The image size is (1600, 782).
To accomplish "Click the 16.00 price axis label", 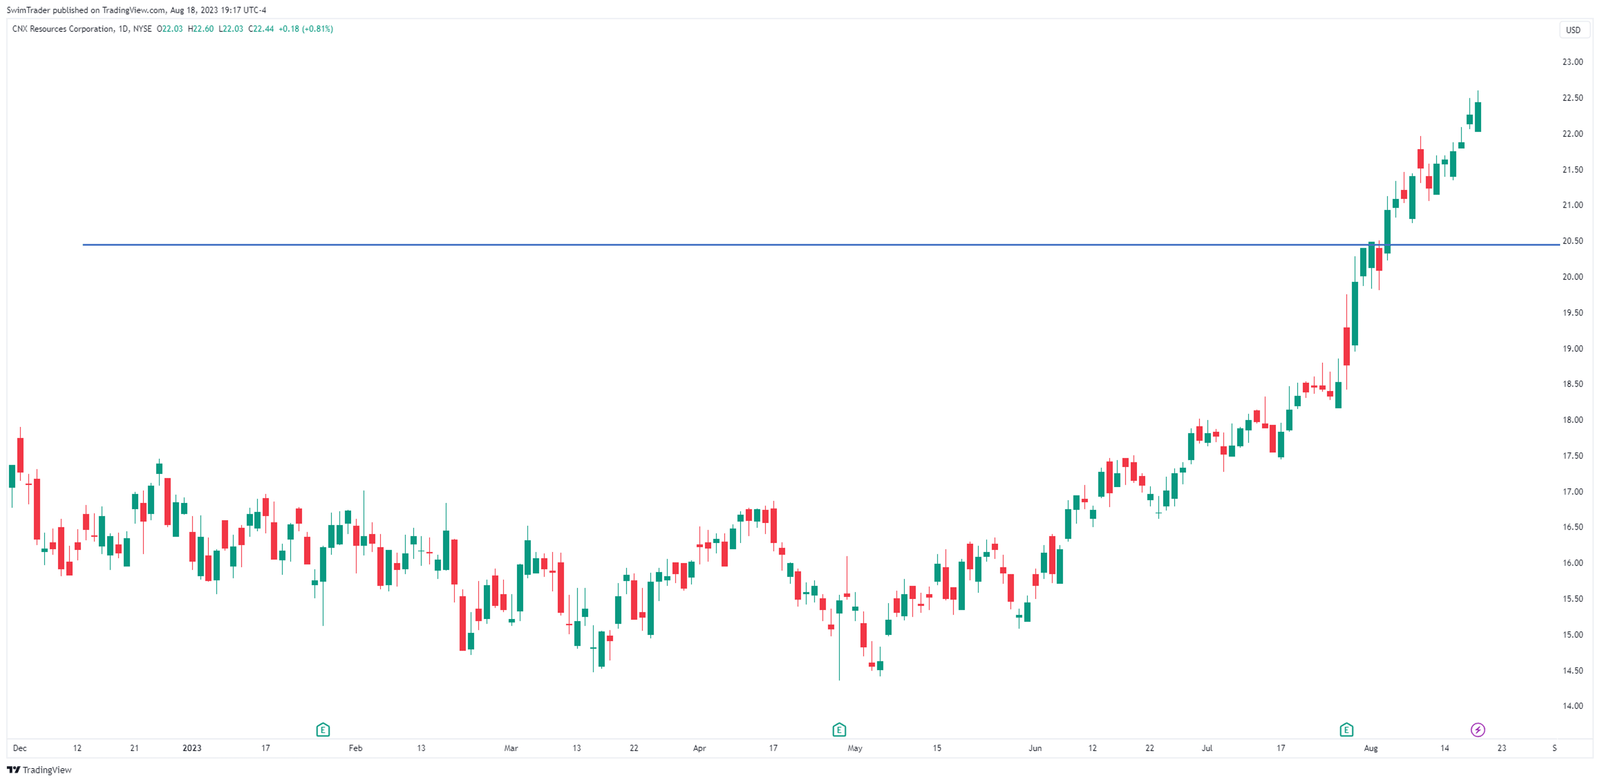I will click(x=1573, y=563).
